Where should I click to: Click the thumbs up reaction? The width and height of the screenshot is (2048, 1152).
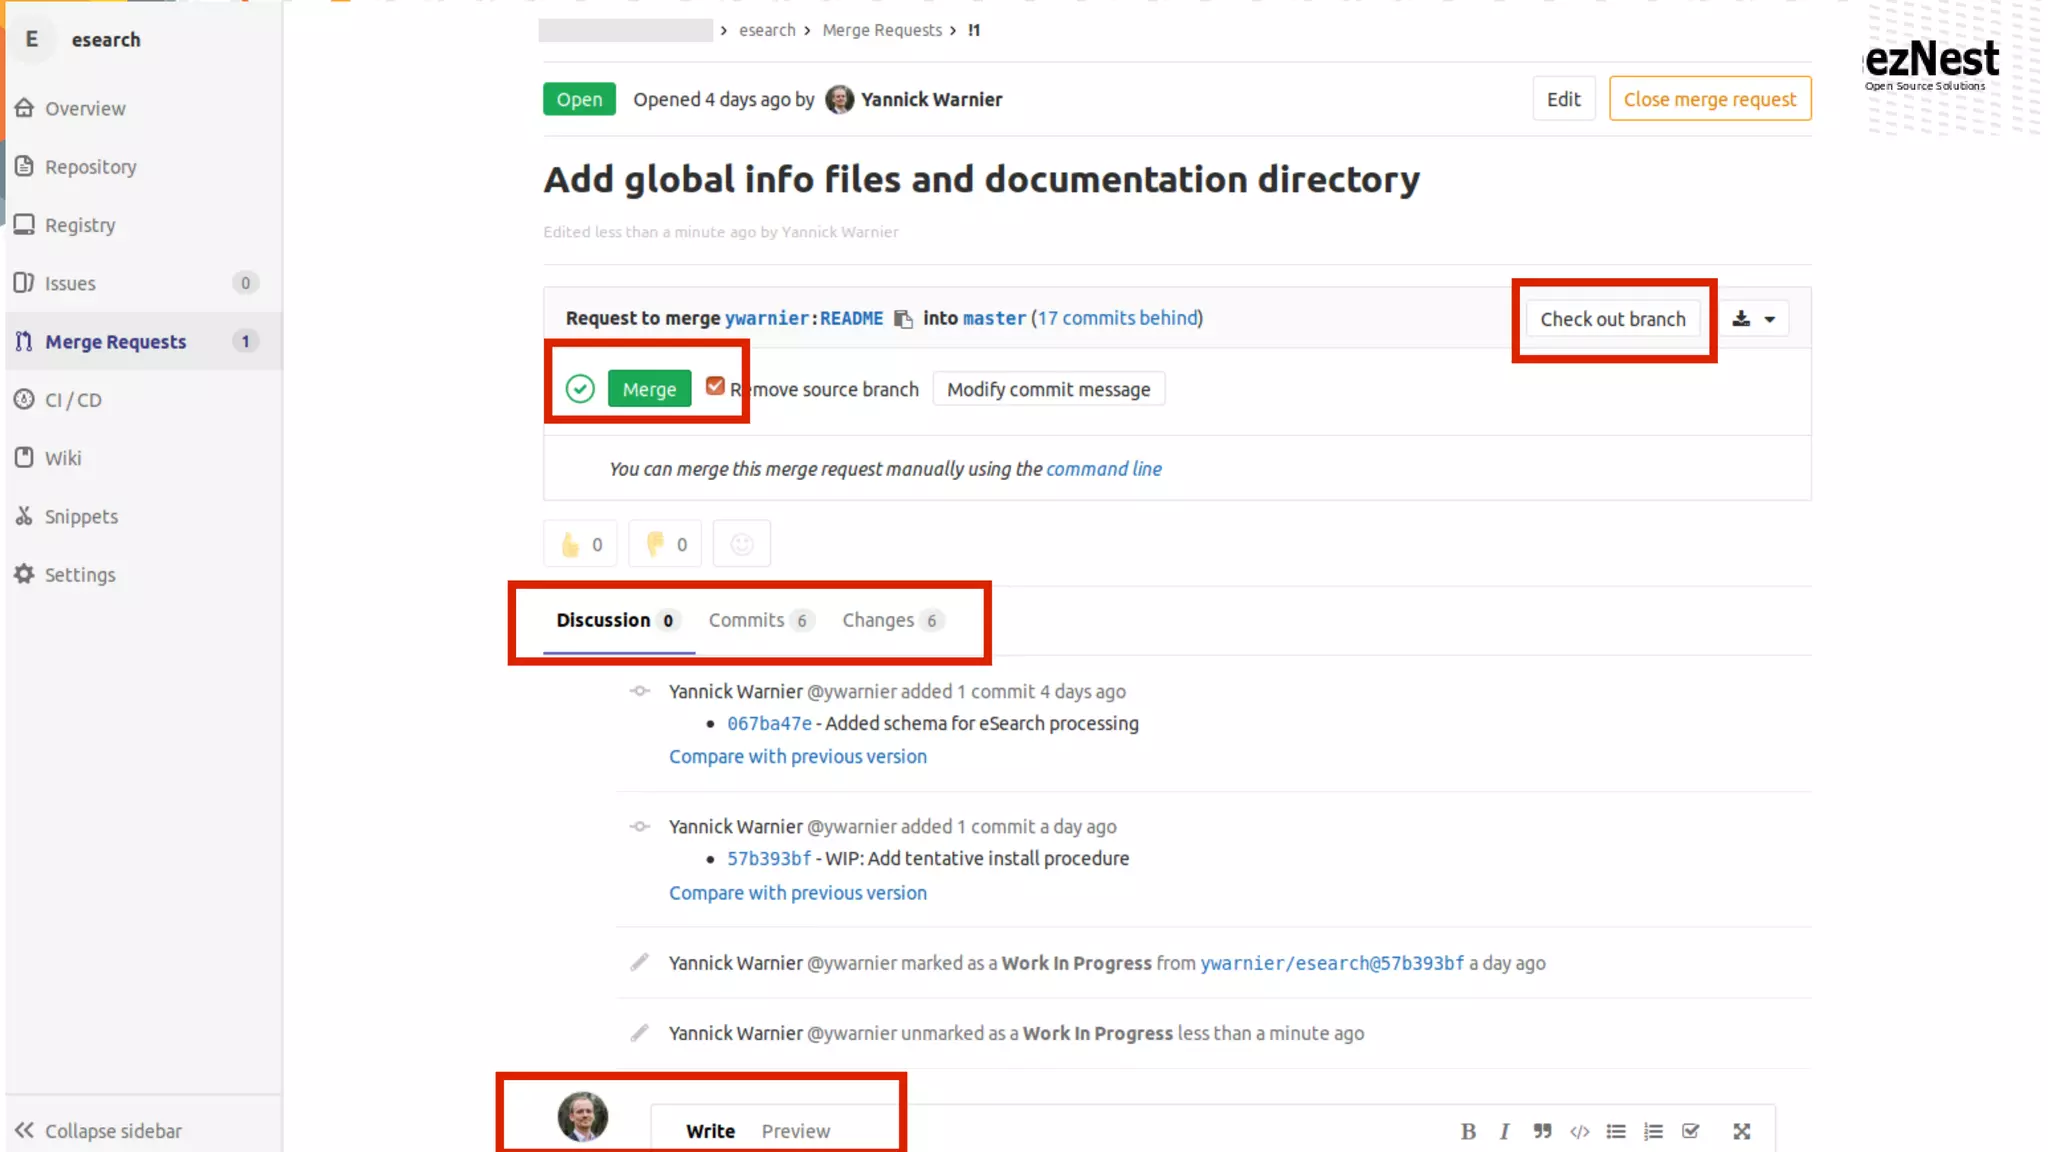580,544
